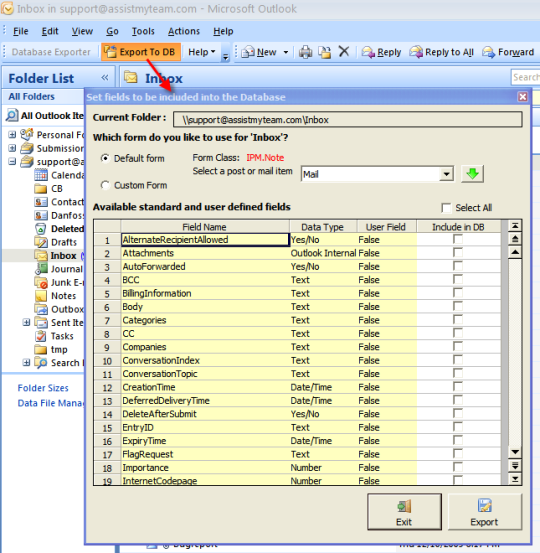Click the All Outlook Items search icon
Viewport: 540px width, 553px height.
click(x=12, y=115)
